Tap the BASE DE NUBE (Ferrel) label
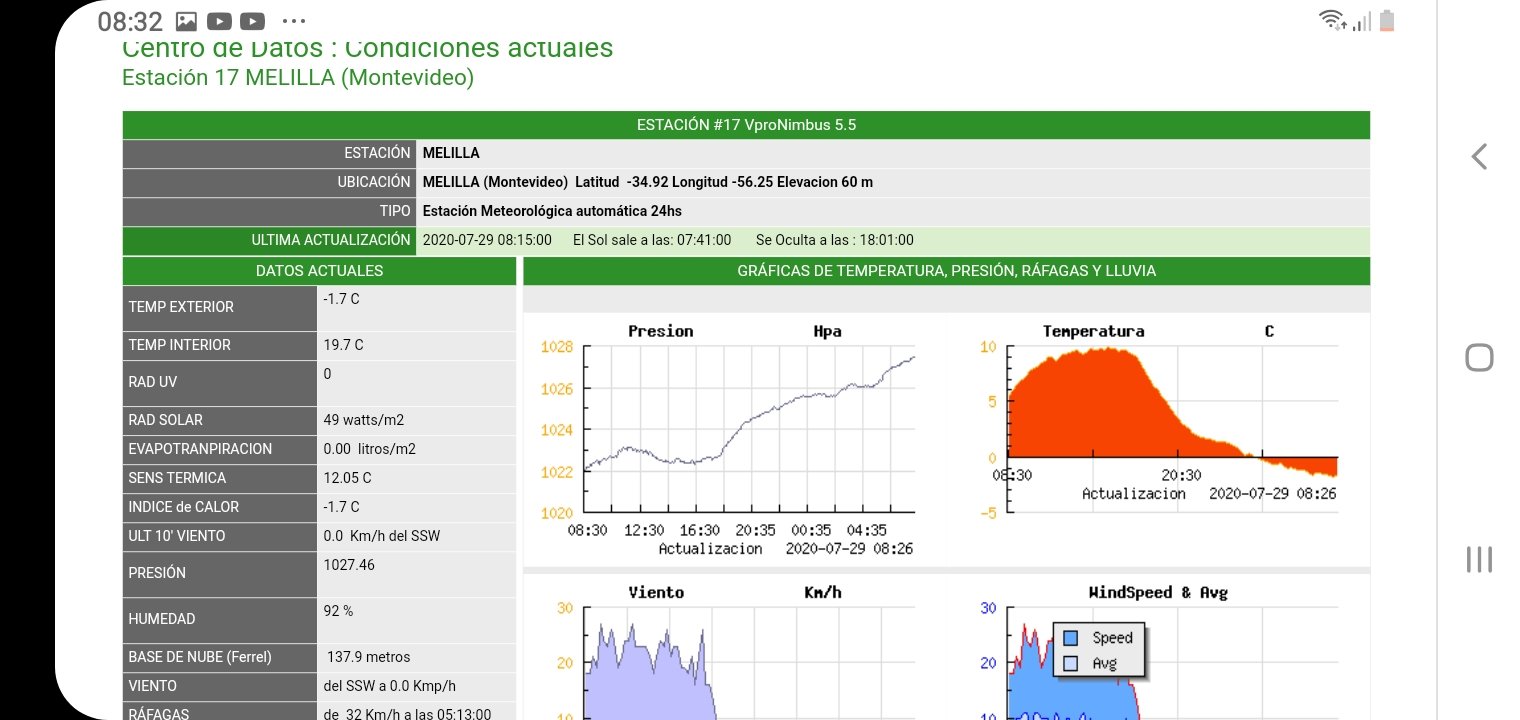This screenshot has width=1520, height=720. pos(220,657)
